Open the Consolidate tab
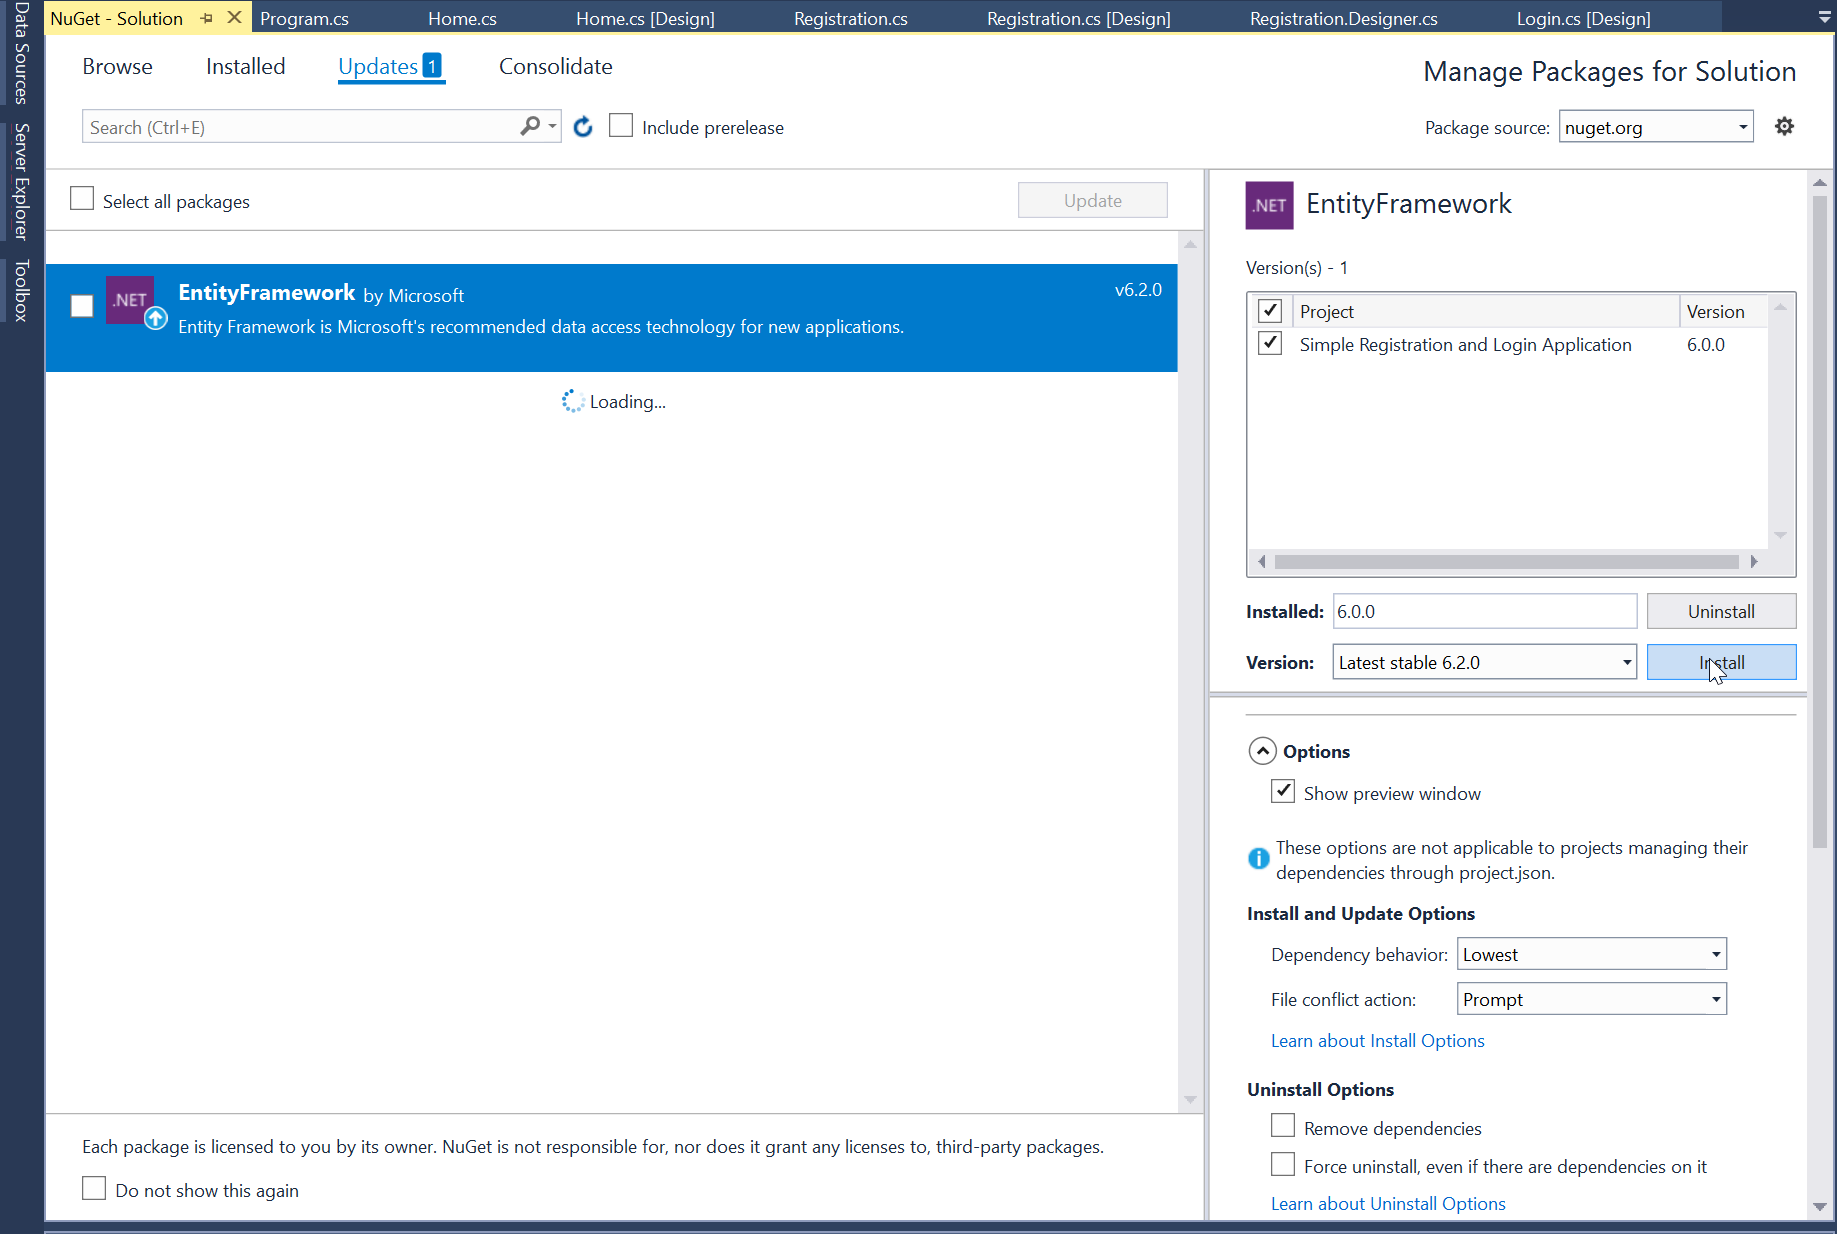 555,66
